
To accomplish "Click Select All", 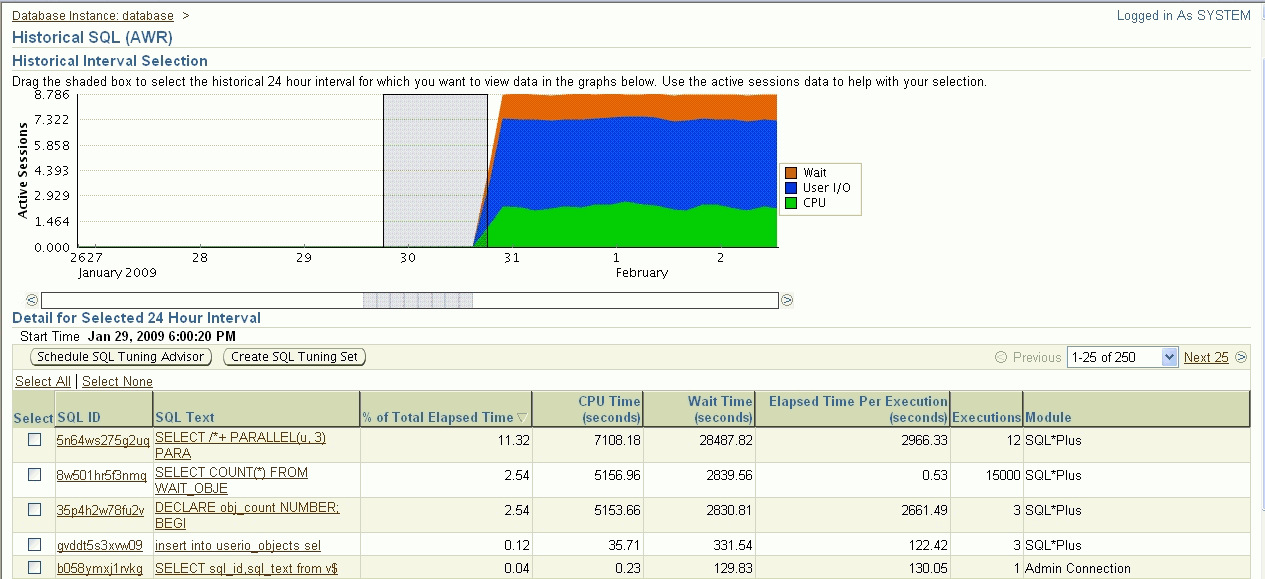I will pyautogui.click(x=43, y=381).
